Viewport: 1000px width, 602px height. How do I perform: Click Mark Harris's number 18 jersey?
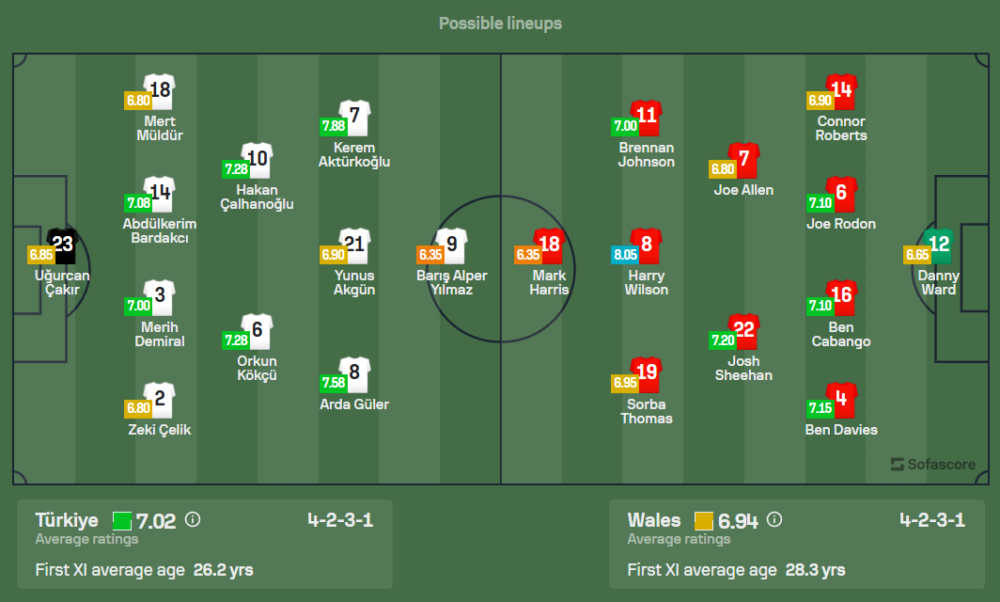click(x=549, y=245)
